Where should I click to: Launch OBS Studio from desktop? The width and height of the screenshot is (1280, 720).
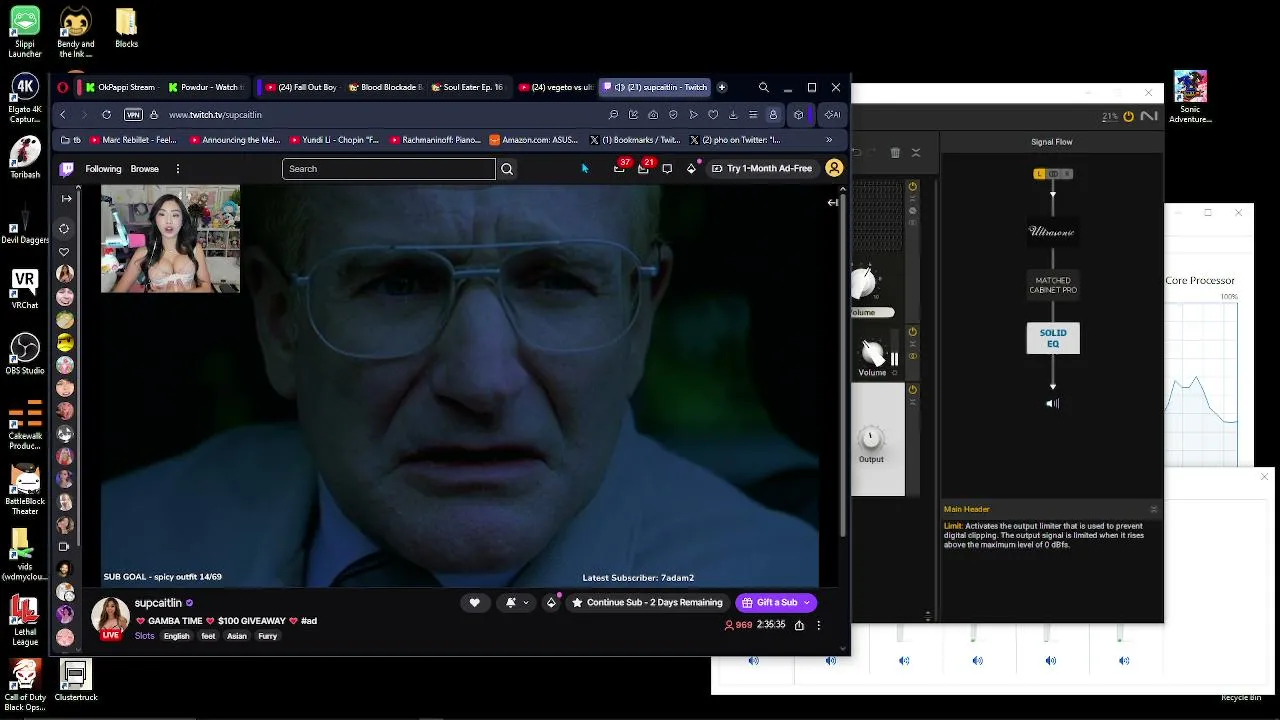[x=25, y=354]
